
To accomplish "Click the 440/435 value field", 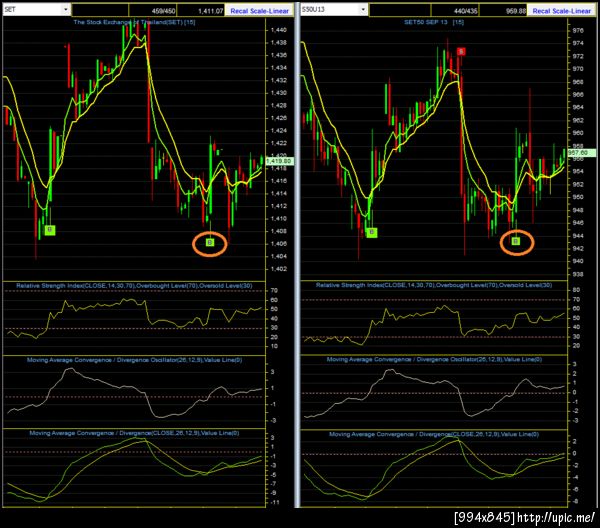I will click(x=455, y=11).
